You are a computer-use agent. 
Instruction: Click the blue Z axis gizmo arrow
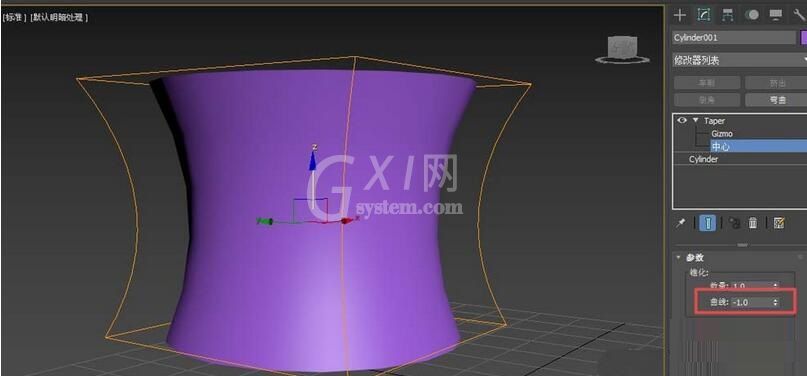pyautogui.click(x=312, y=162)
